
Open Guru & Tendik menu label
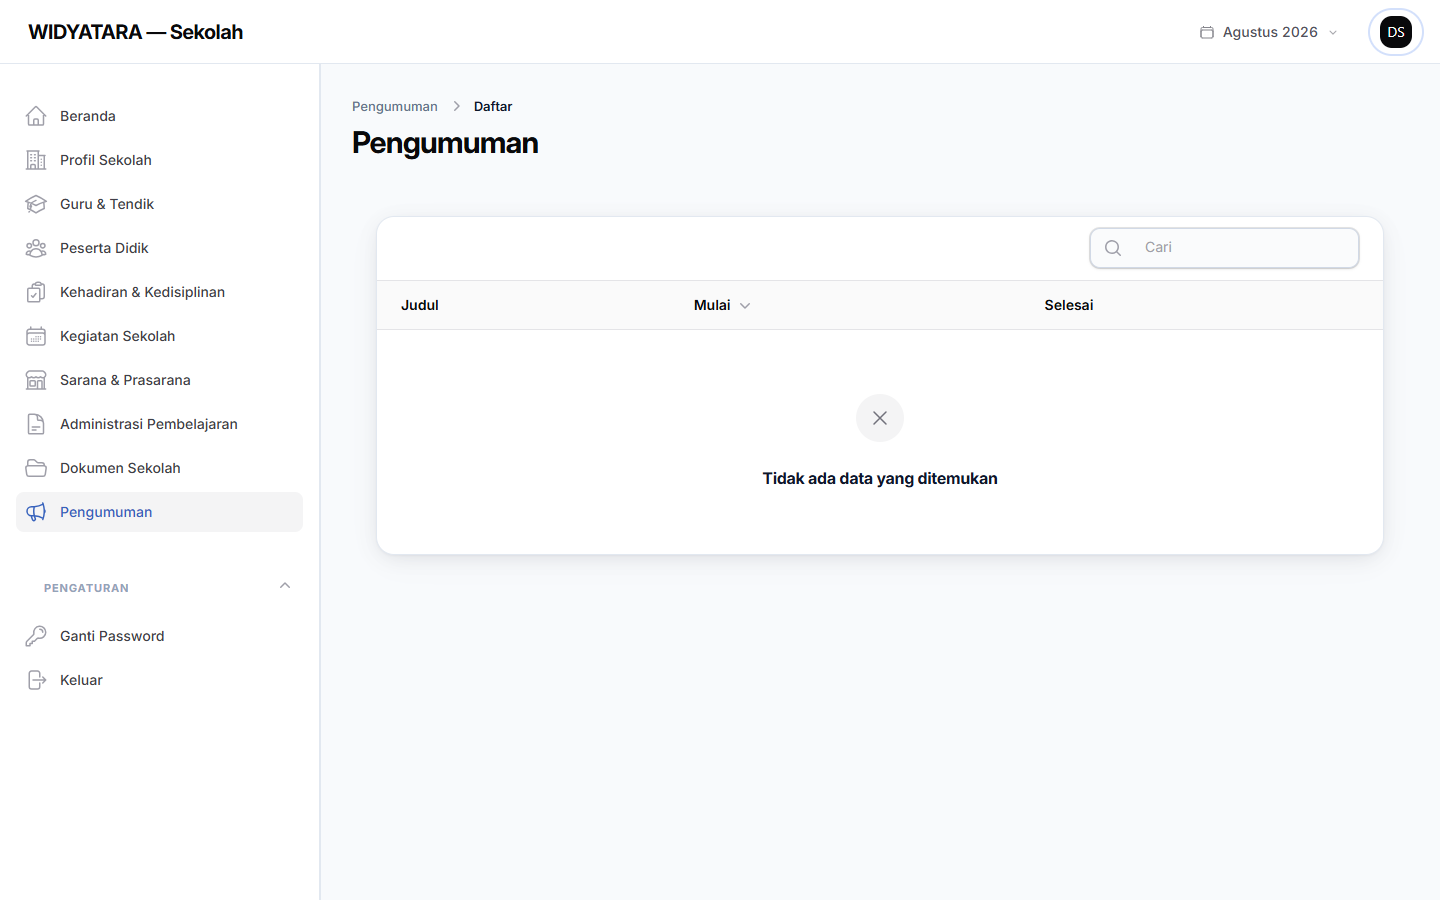tap(107, 204)
